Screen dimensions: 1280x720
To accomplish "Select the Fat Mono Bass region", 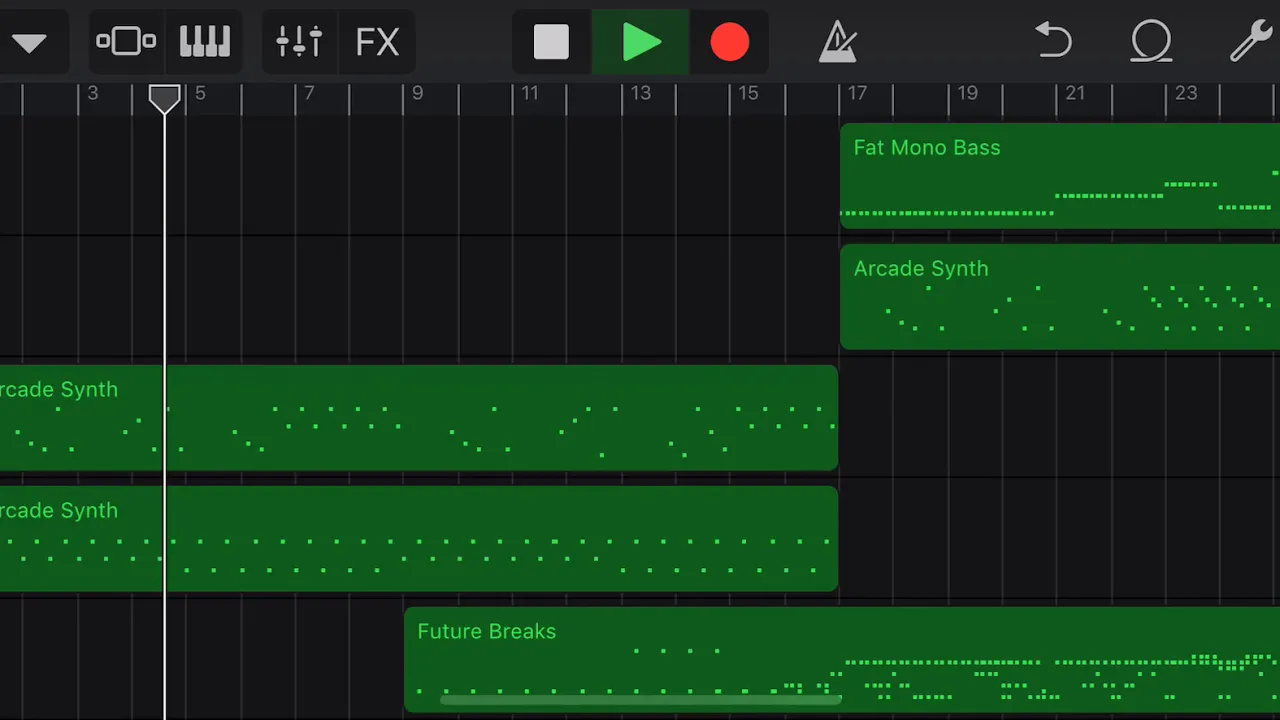I will coord(1060,176).
